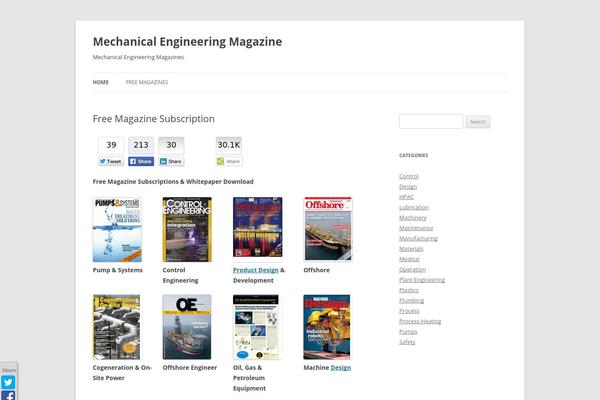The width and height of the screenshot is (600, 400).
Task: Open the Cogeneration & On-Site Power cover
Action: coord(116,327)
